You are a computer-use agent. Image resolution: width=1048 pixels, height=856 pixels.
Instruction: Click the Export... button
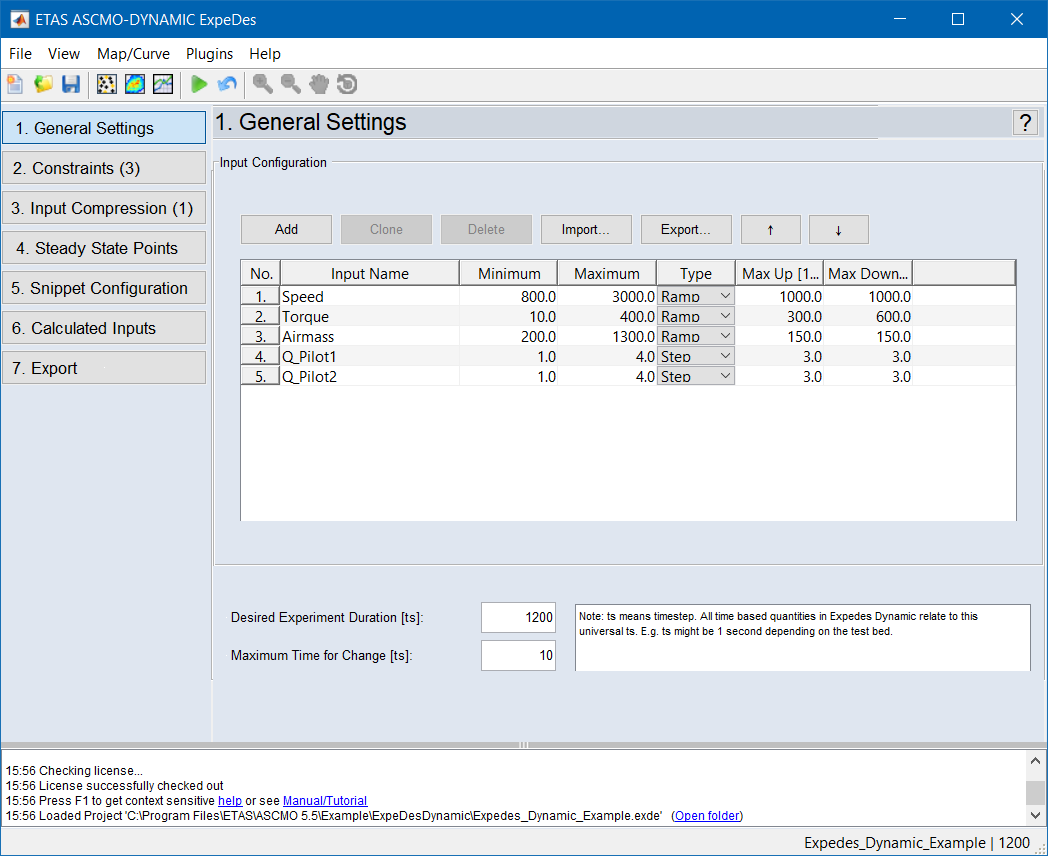click(685, 229)
